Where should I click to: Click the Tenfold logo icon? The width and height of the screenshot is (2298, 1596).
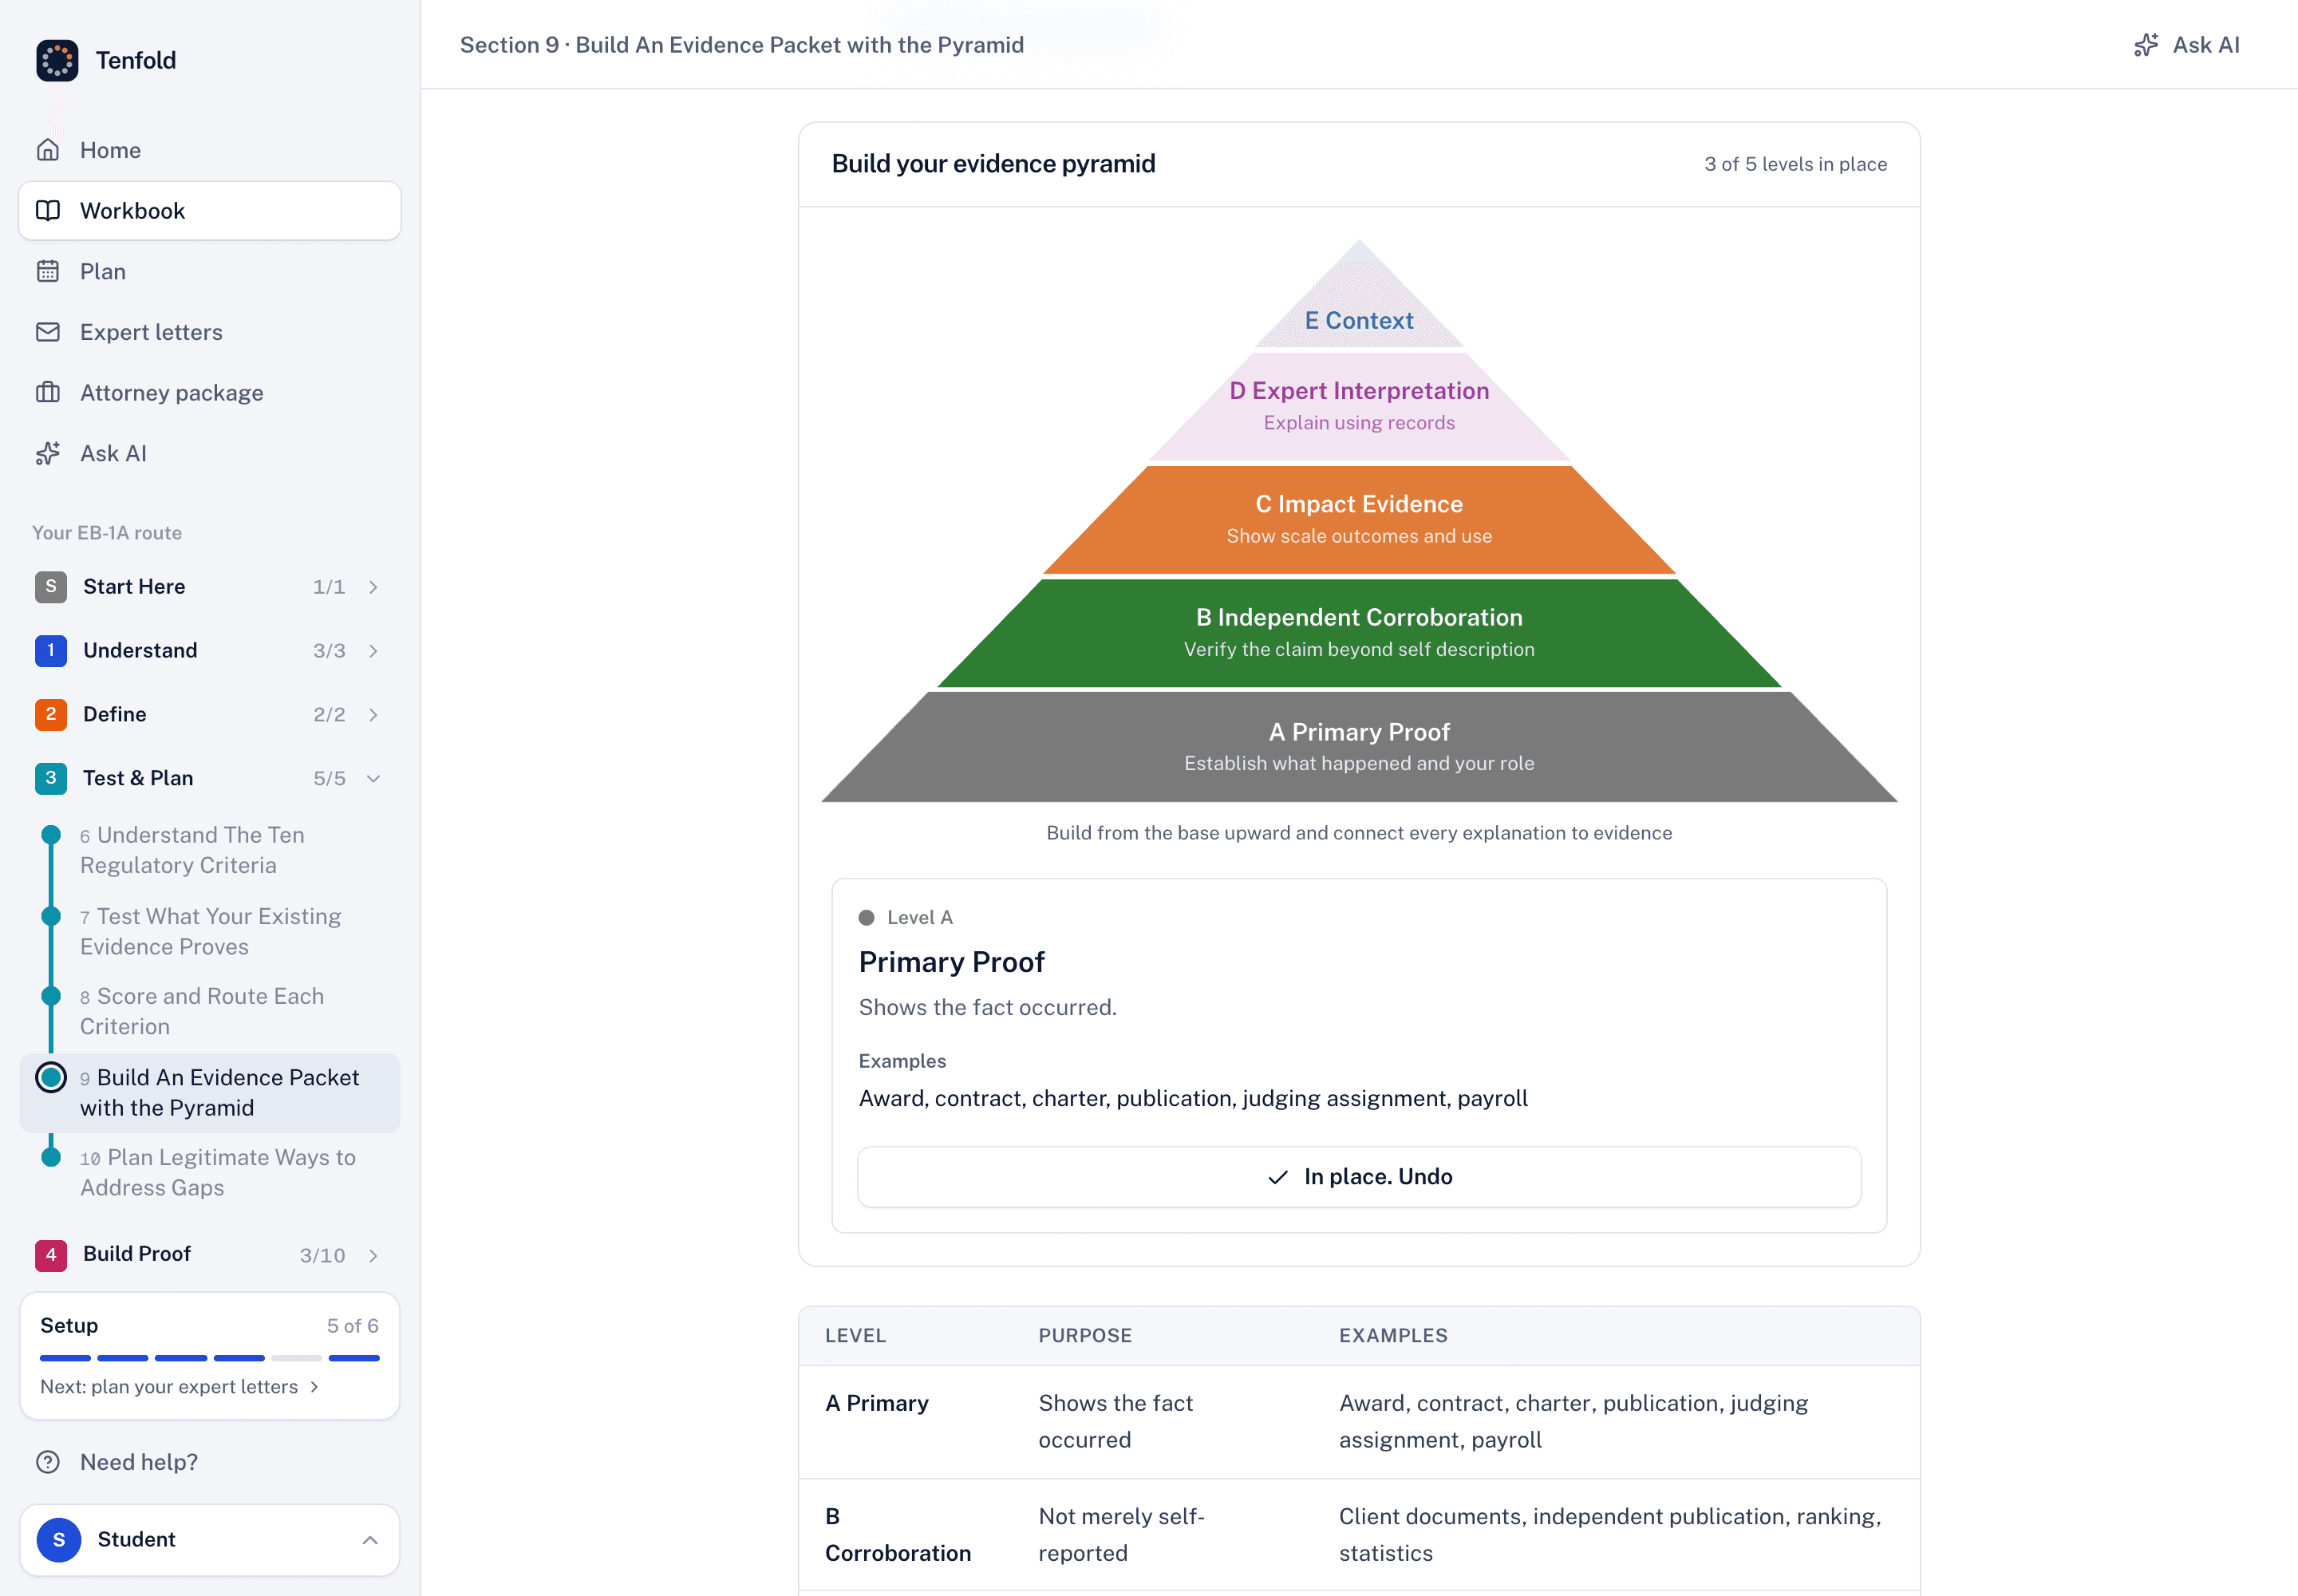pos(57,60)
